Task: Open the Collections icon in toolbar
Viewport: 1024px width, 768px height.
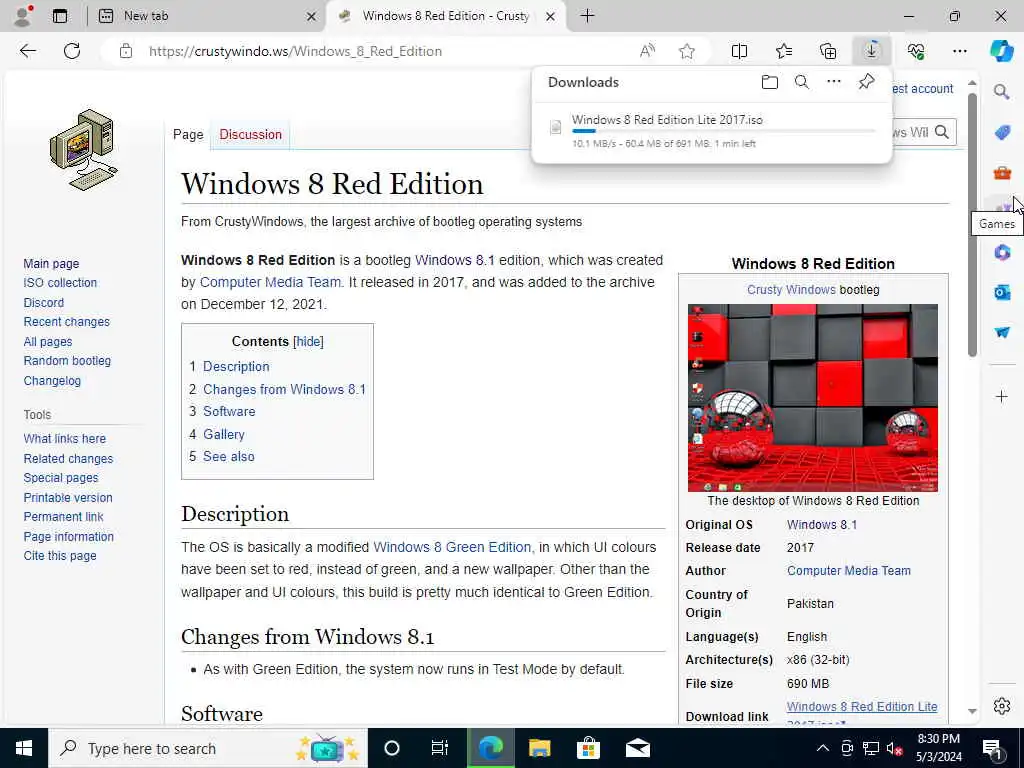Action: coord(828,51)
